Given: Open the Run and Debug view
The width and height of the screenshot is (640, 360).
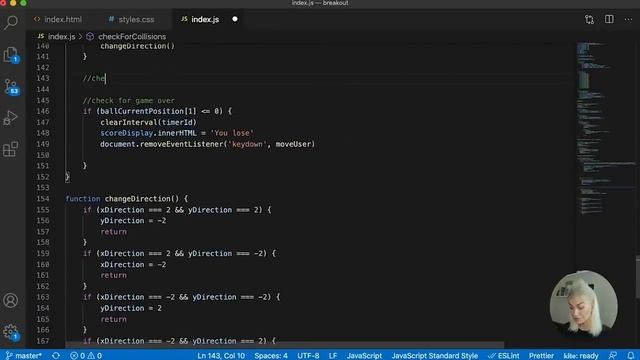Looking at the screenshot, I should coord(11,118).
